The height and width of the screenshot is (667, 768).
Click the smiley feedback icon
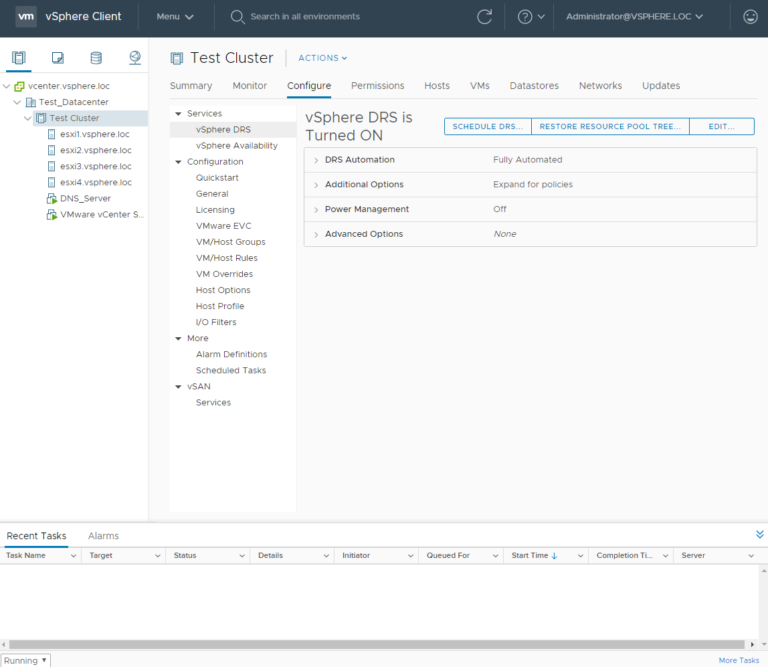tap(750, 17)
